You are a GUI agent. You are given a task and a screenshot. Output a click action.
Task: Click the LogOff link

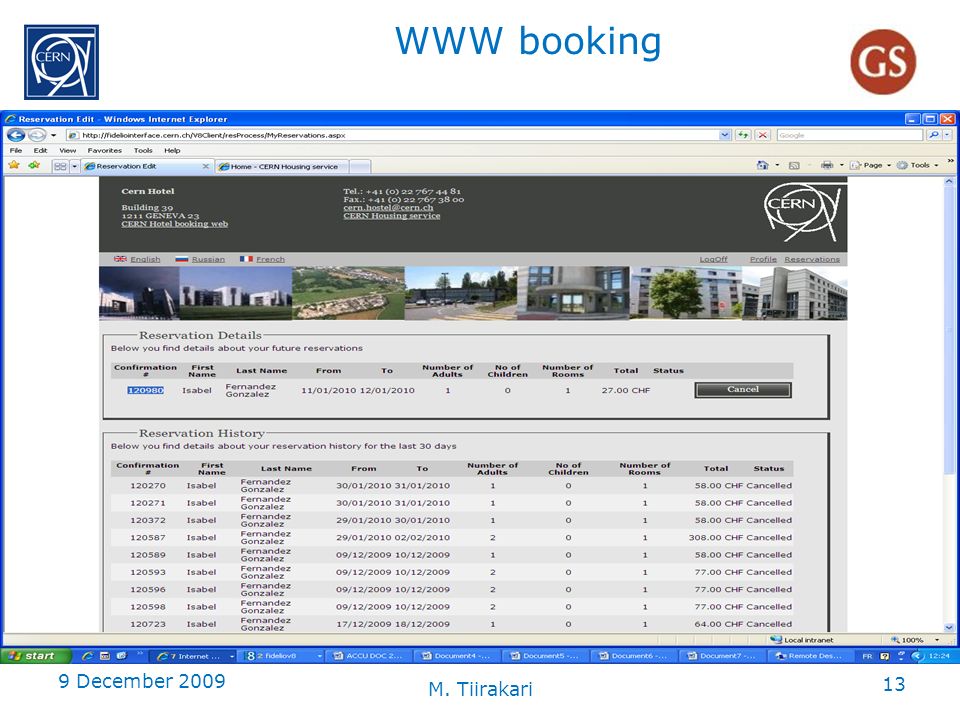[713, 260]
